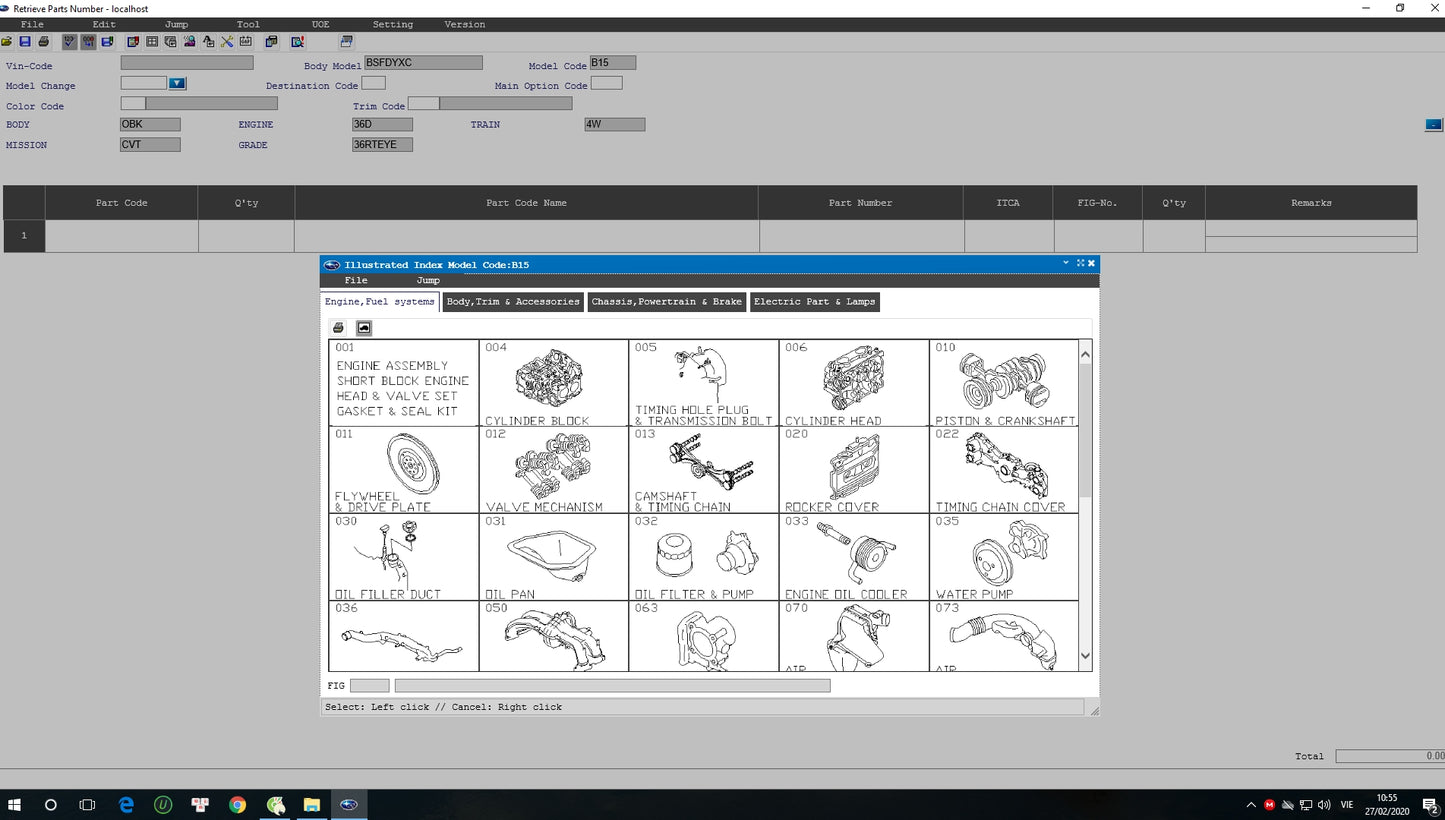Click the magnifier search icon with exclamation
The width and height of the screenshot is (1445, 820).
pyautogui.click(x=297, y=42)
